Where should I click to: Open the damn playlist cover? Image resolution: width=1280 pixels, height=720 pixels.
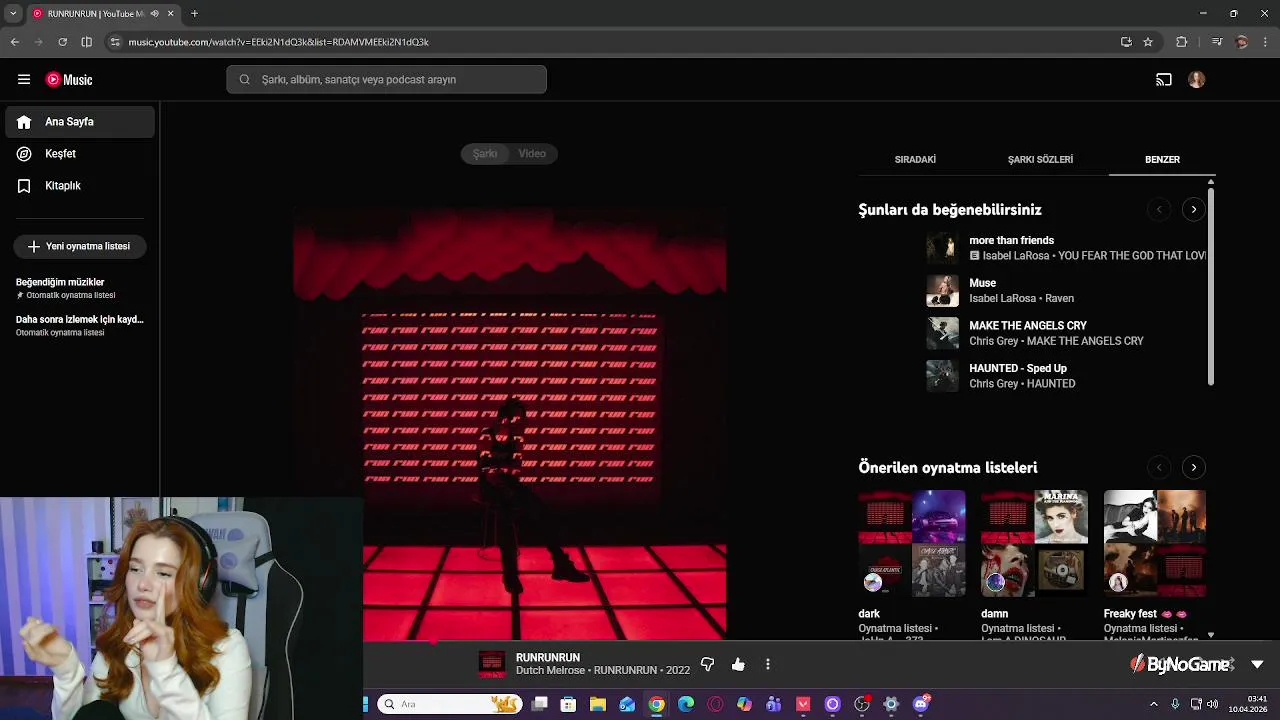[1034, 544]
